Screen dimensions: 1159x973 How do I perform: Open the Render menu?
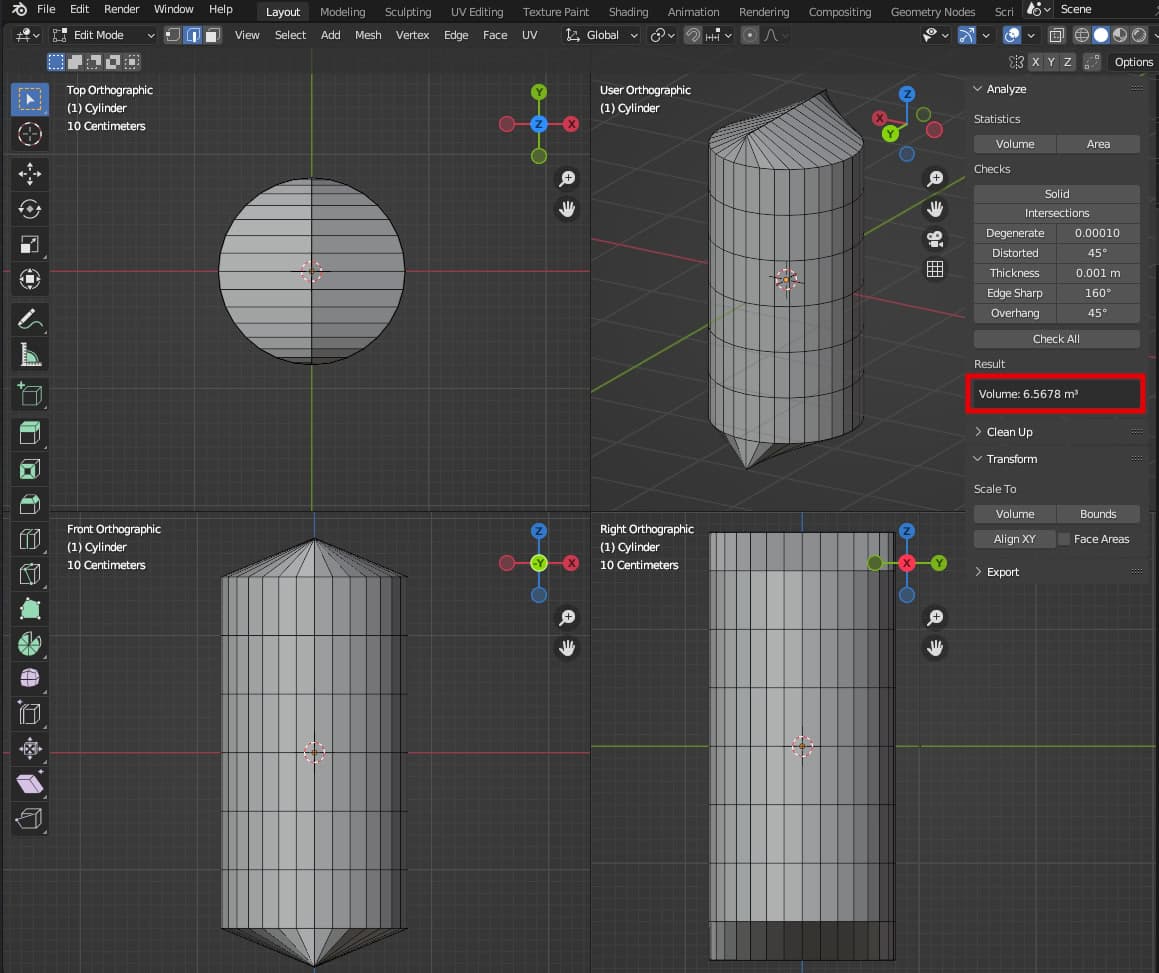pos(122,10)
